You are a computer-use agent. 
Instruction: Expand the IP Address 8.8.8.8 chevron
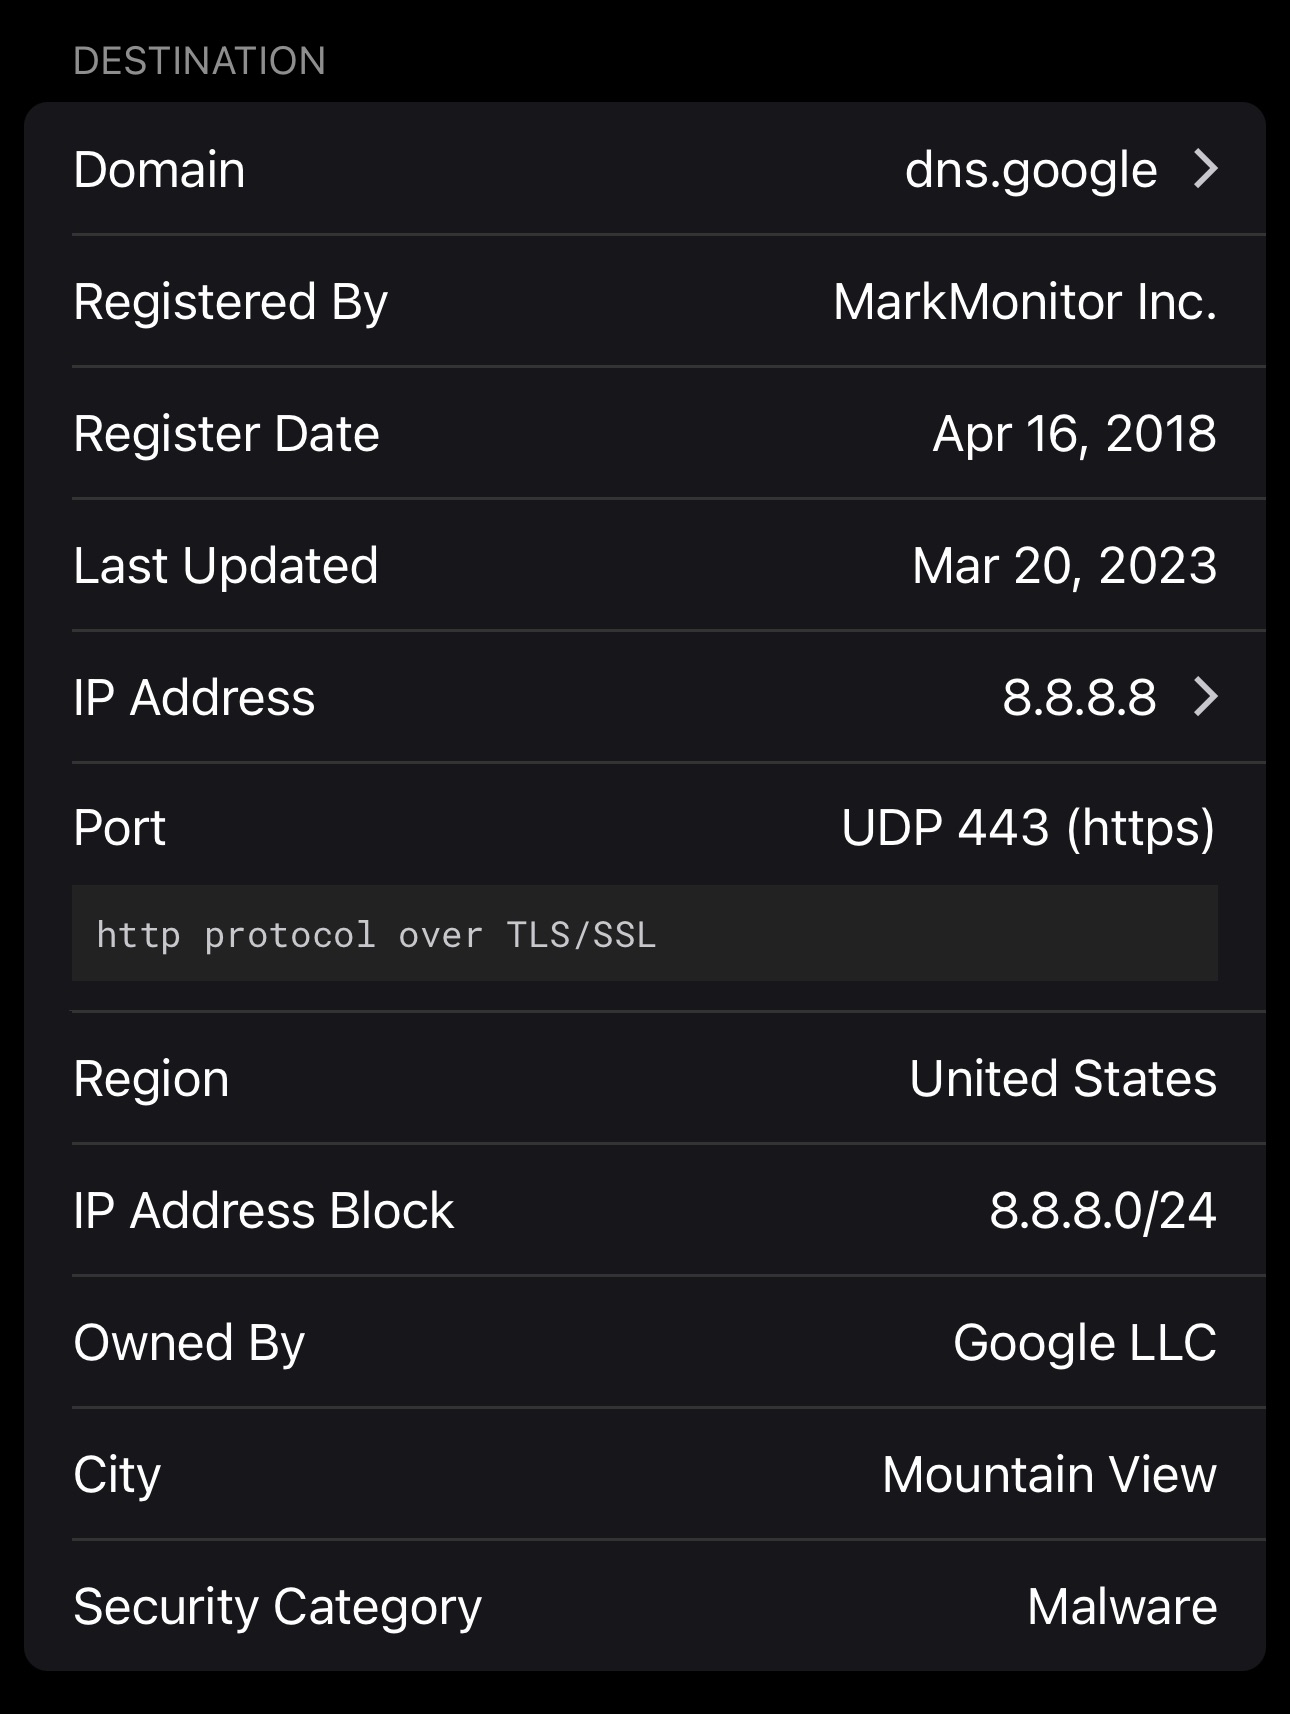(1206, 697)
